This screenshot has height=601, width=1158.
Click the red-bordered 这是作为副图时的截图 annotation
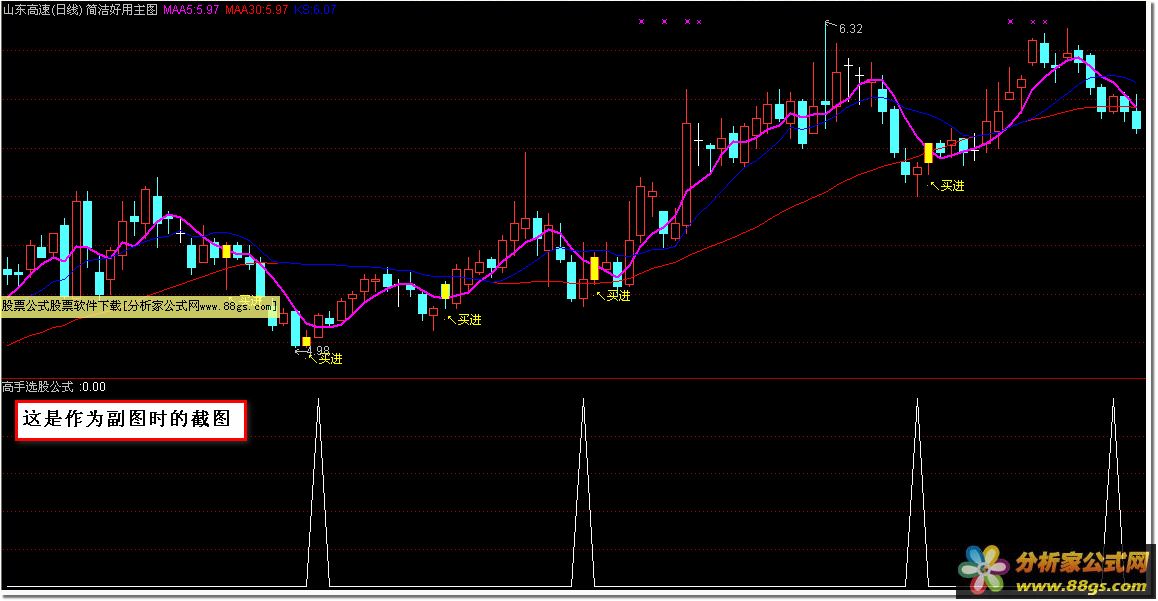click(x=131, y=420)
